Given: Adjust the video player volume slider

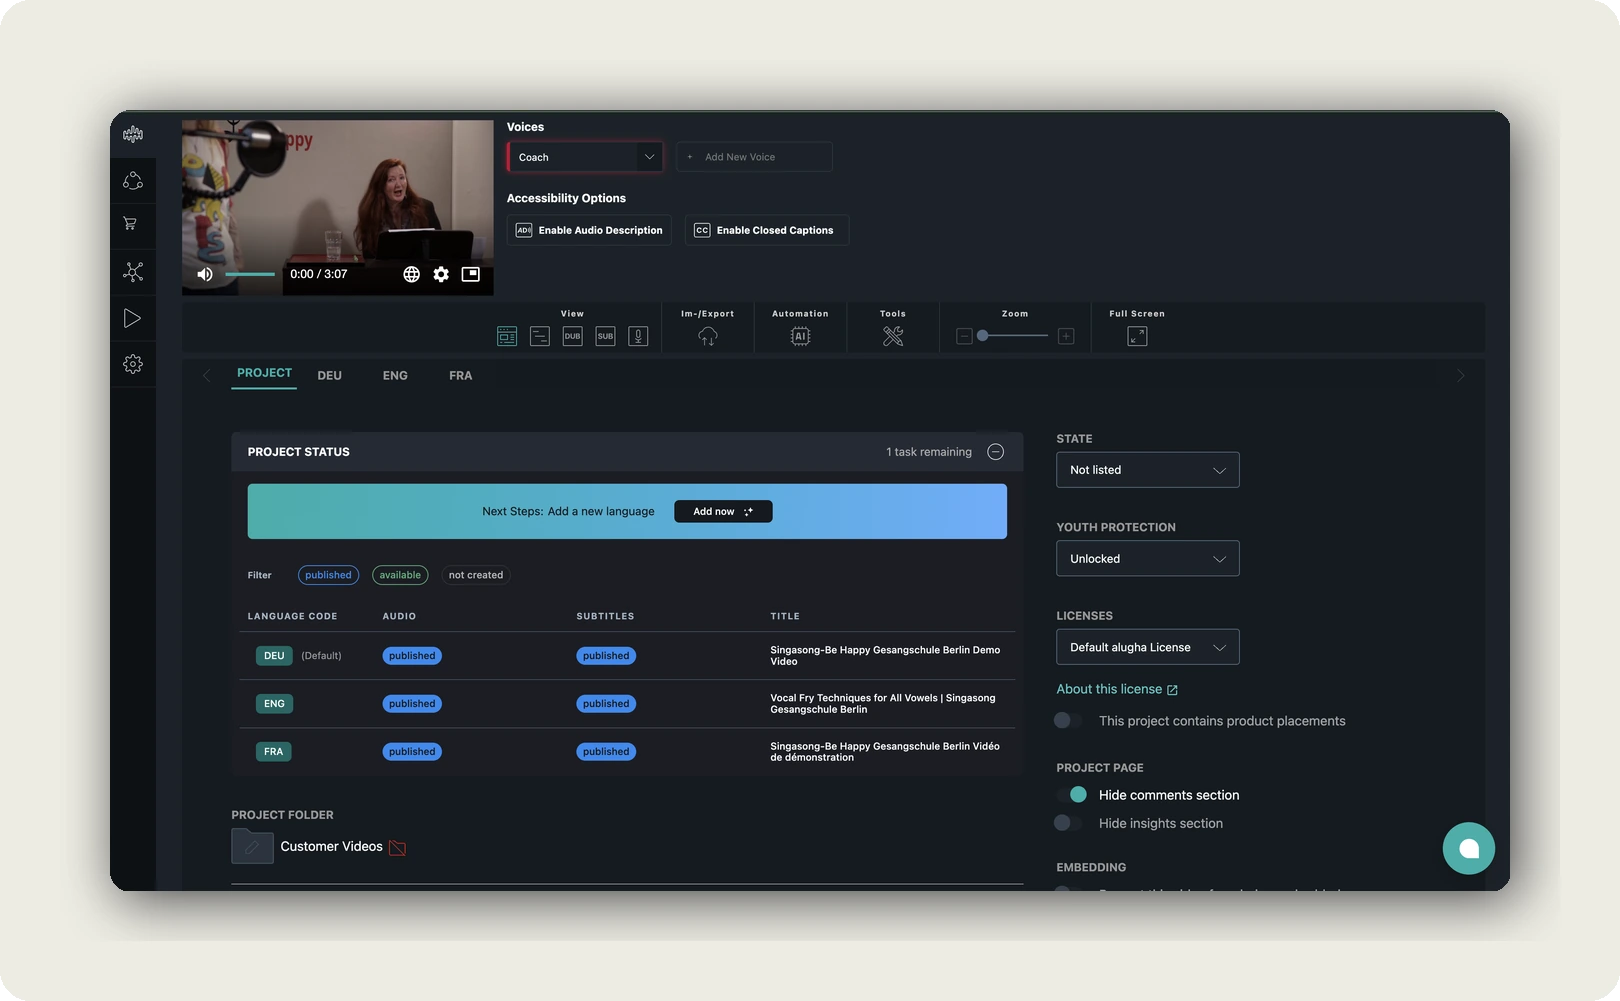Looking at the screenshot, I should click(x=250, y=274).
